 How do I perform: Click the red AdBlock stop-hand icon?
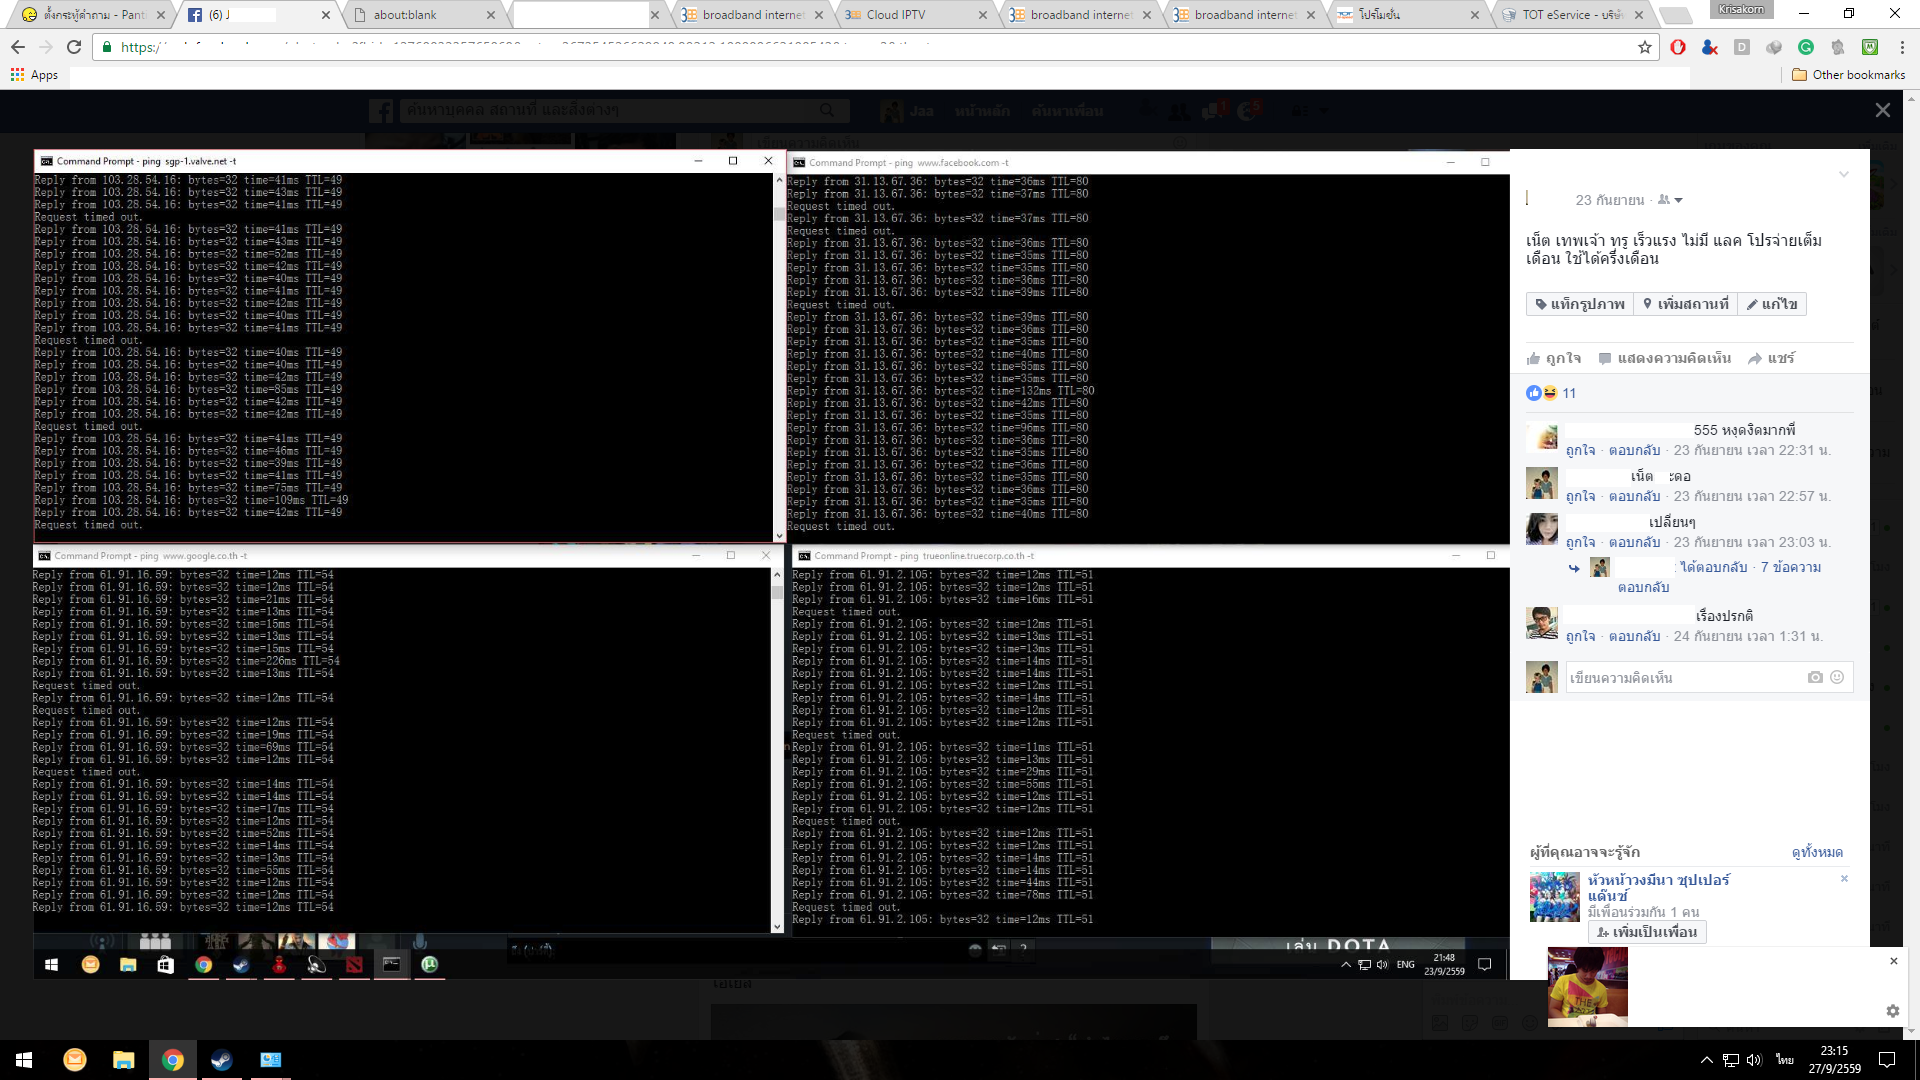[x=1678, y=47]
